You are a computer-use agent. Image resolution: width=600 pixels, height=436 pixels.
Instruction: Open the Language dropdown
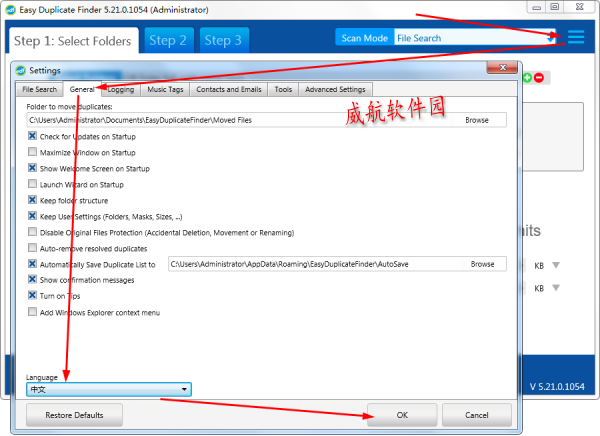coord(109,389)
